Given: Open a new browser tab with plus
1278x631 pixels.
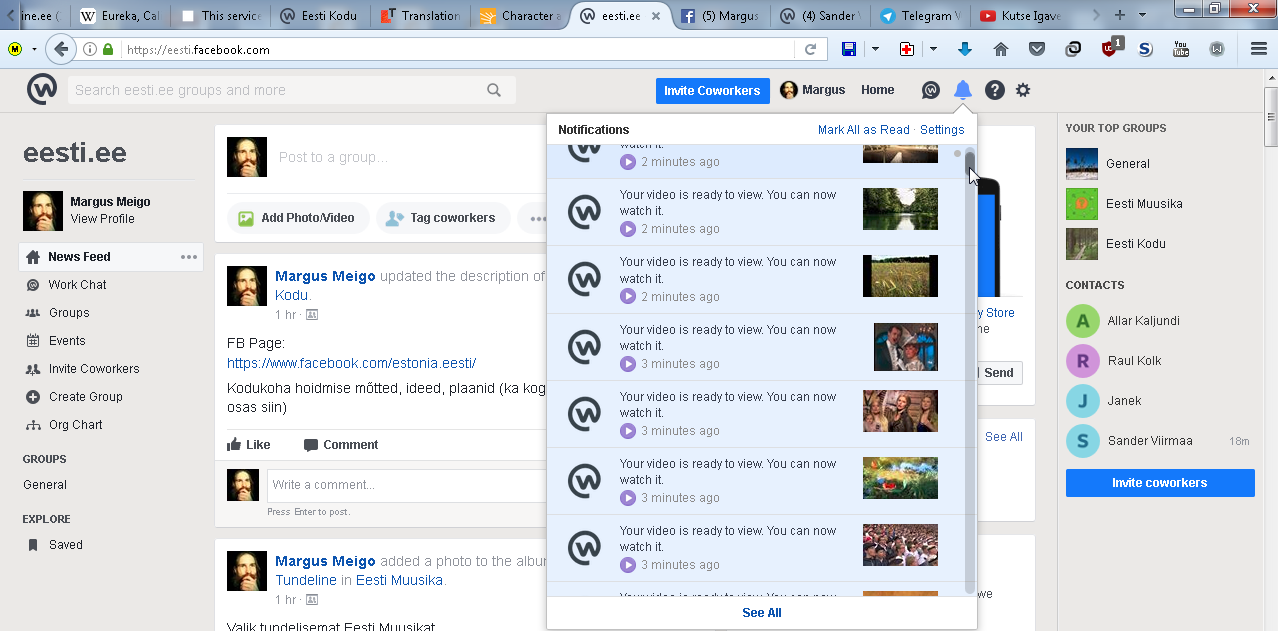Looking at the screenshot, I should (x=1119, y=15).
